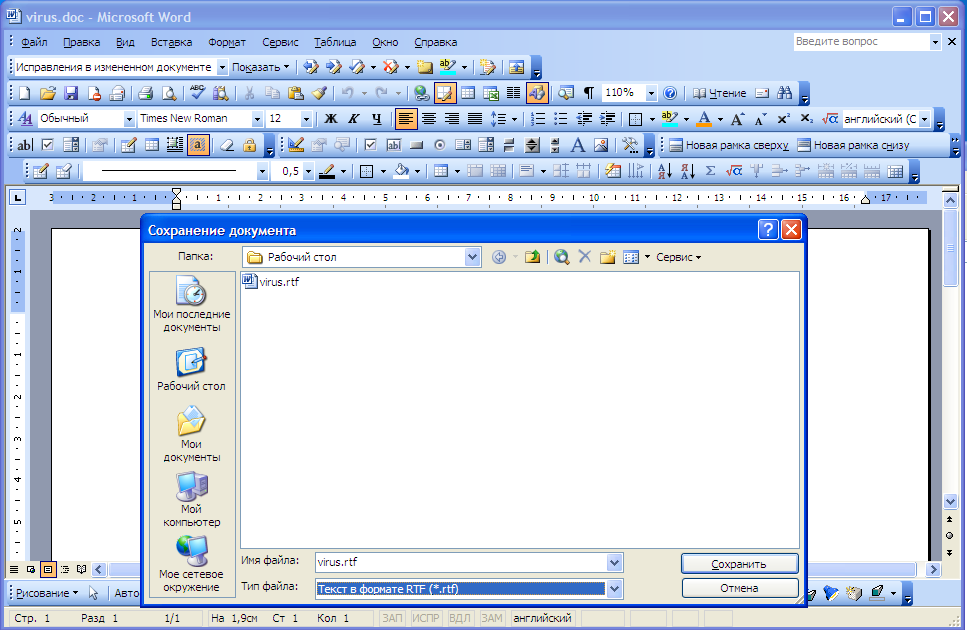Insert hyperlink globe icon
Screen dimensions: 967x630
coord(421,93)
